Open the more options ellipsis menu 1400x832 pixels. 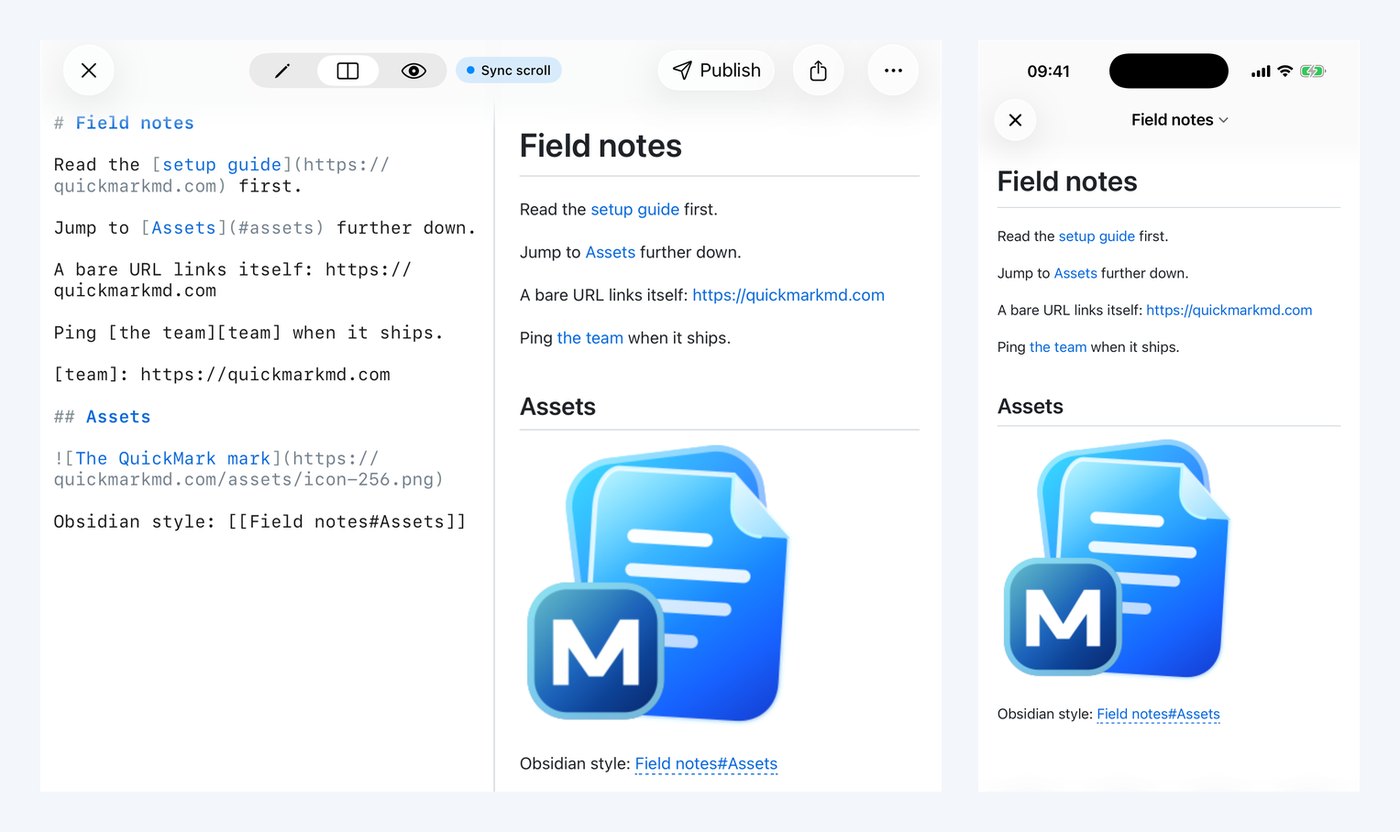pyautogui.click(x=893, y=70)
